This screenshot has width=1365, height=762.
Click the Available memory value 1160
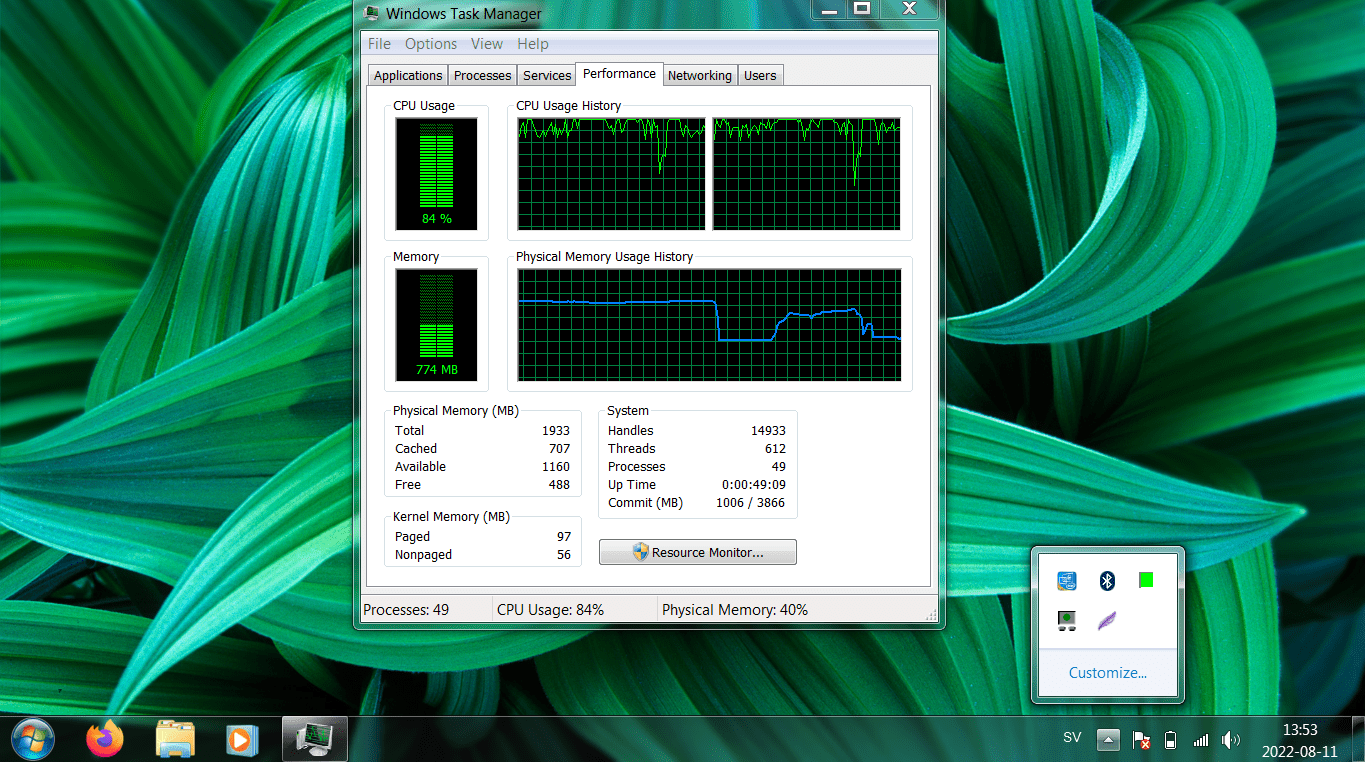click(x=556, y=467)
